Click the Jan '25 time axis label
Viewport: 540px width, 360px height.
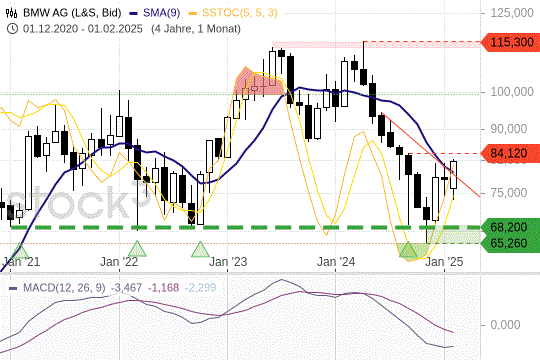pos(444,262)
